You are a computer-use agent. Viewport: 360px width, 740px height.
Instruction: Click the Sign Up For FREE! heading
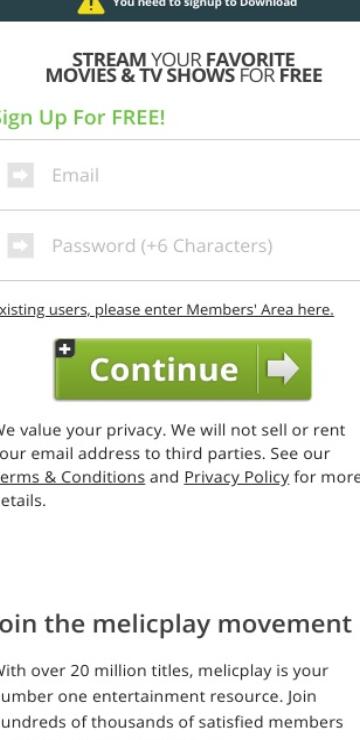[82, 117]
